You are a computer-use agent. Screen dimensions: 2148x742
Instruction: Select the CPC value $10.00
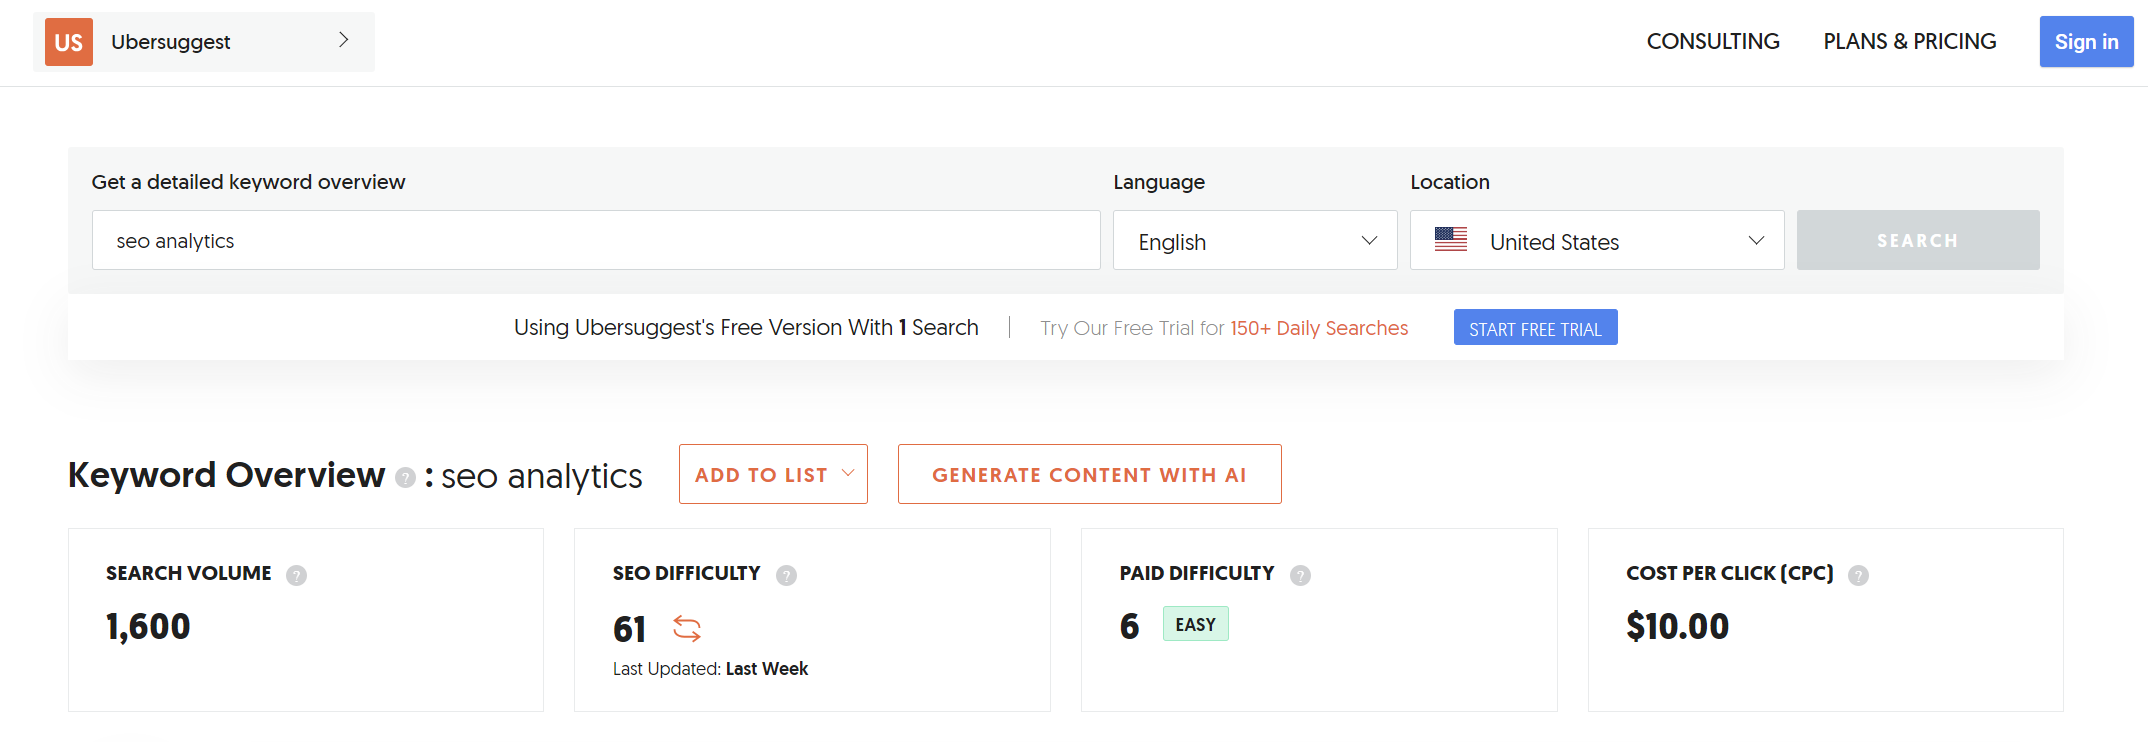click(1677, 627)
